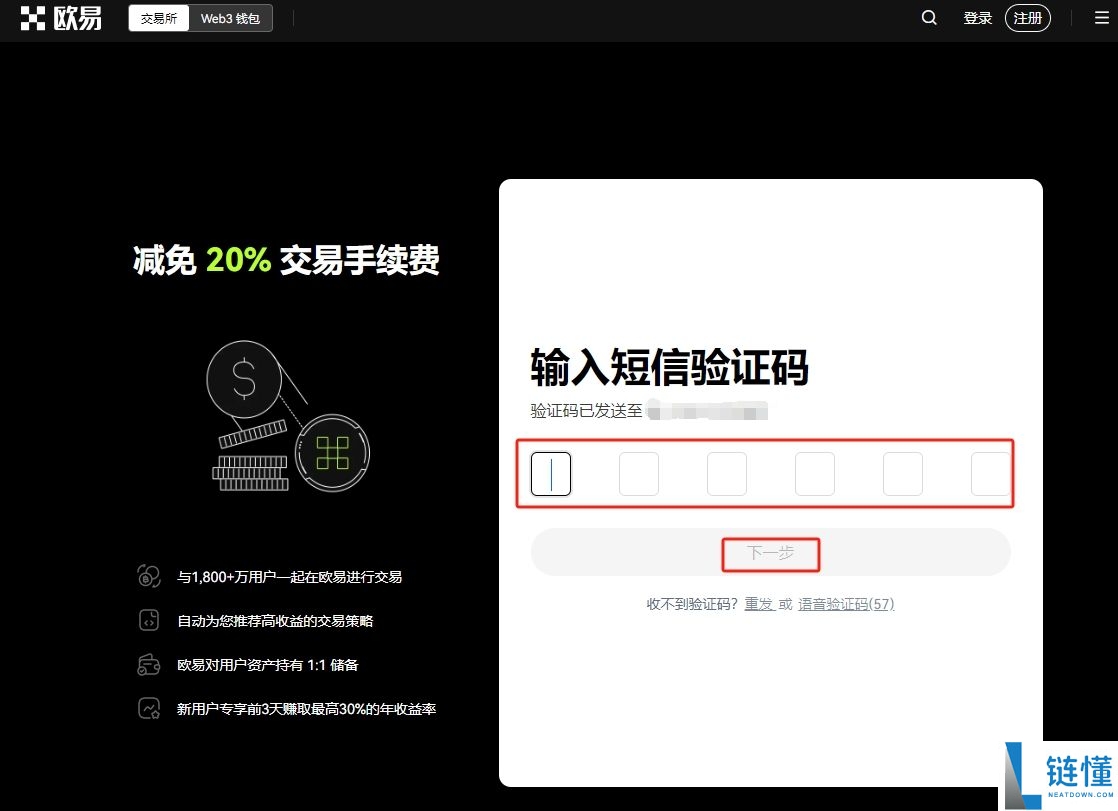Click the 重发 resend link
Image resolution: width=1118 pixels, height=811 pixels.
tap(760, 604)
